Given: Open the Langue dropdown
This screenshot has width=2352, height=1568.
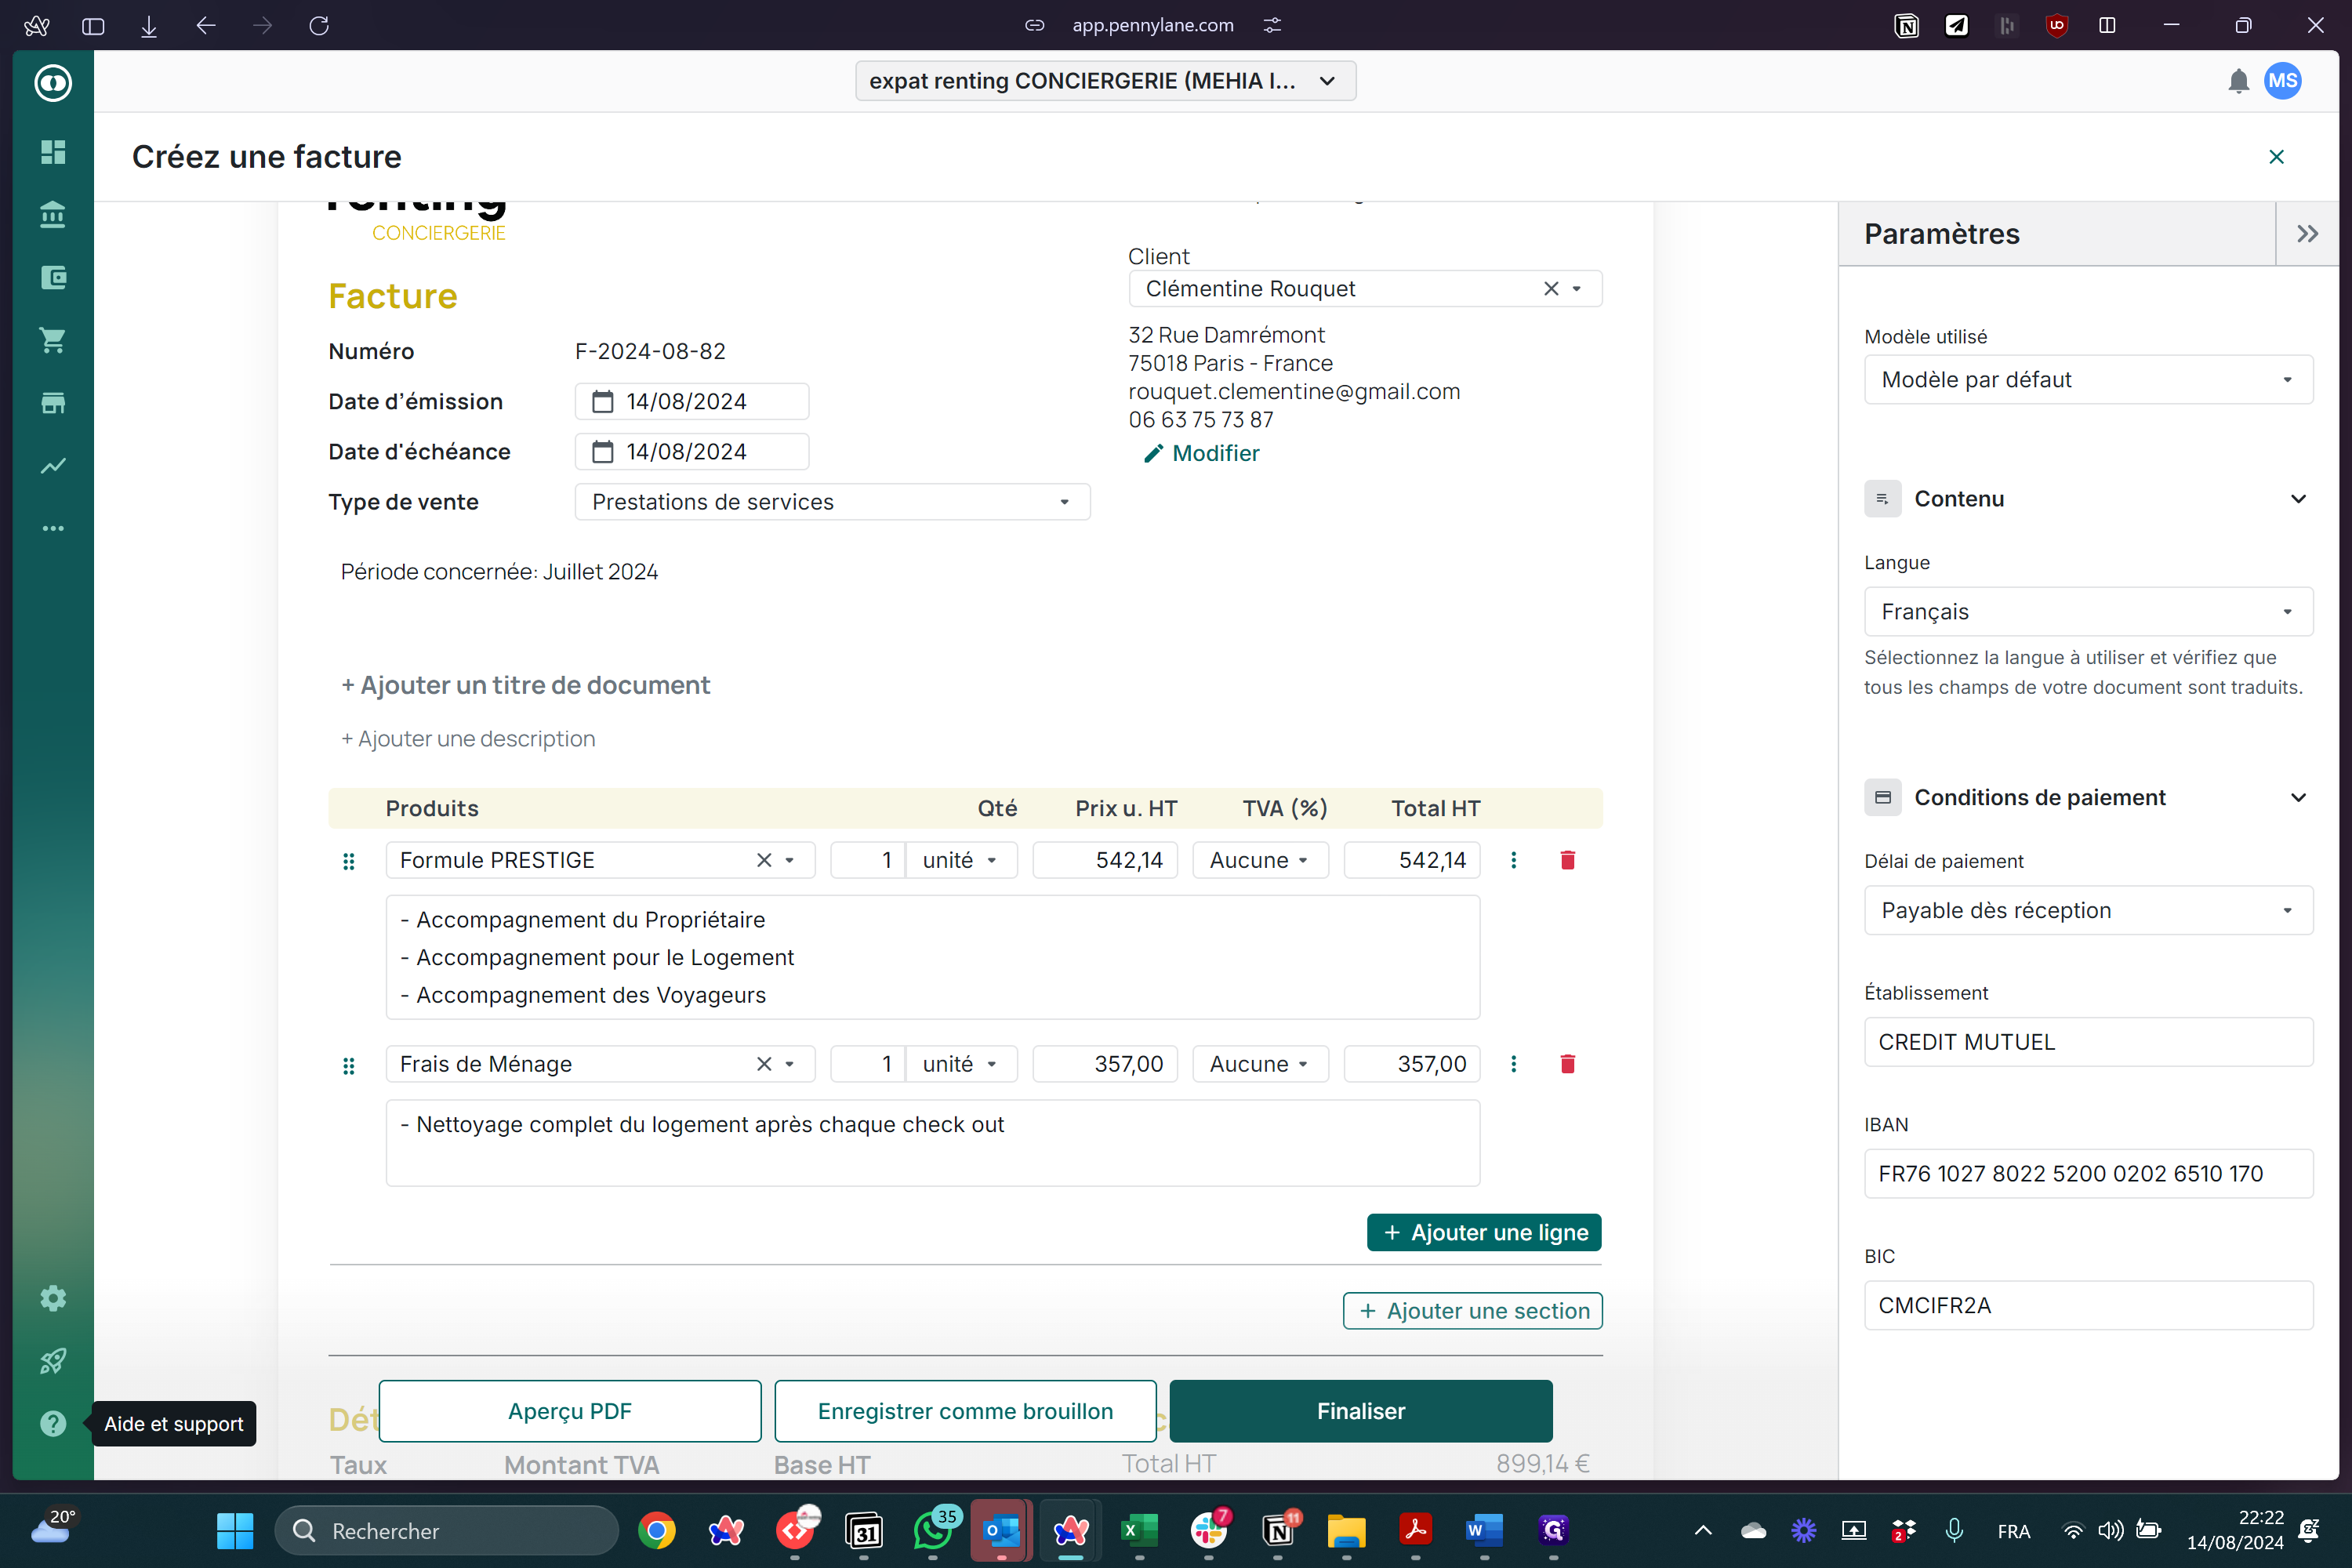Looking at the screenshot, I should pos(2088,612).
